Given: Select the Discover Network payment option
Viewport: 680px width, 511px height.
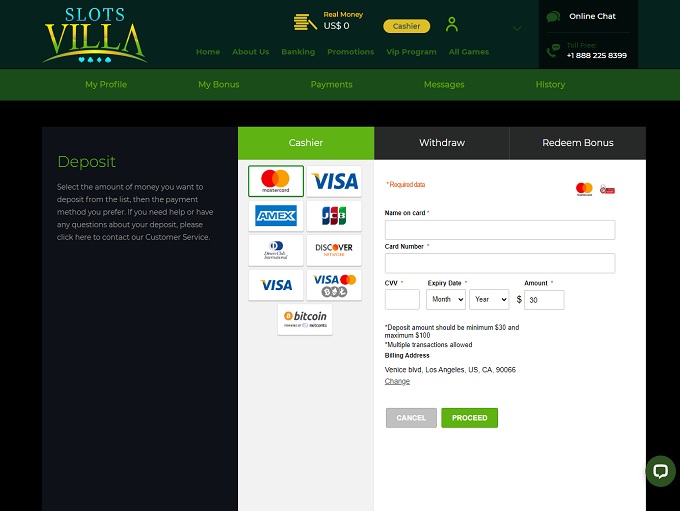Looking at the screenshot, I should pos(334,250).
